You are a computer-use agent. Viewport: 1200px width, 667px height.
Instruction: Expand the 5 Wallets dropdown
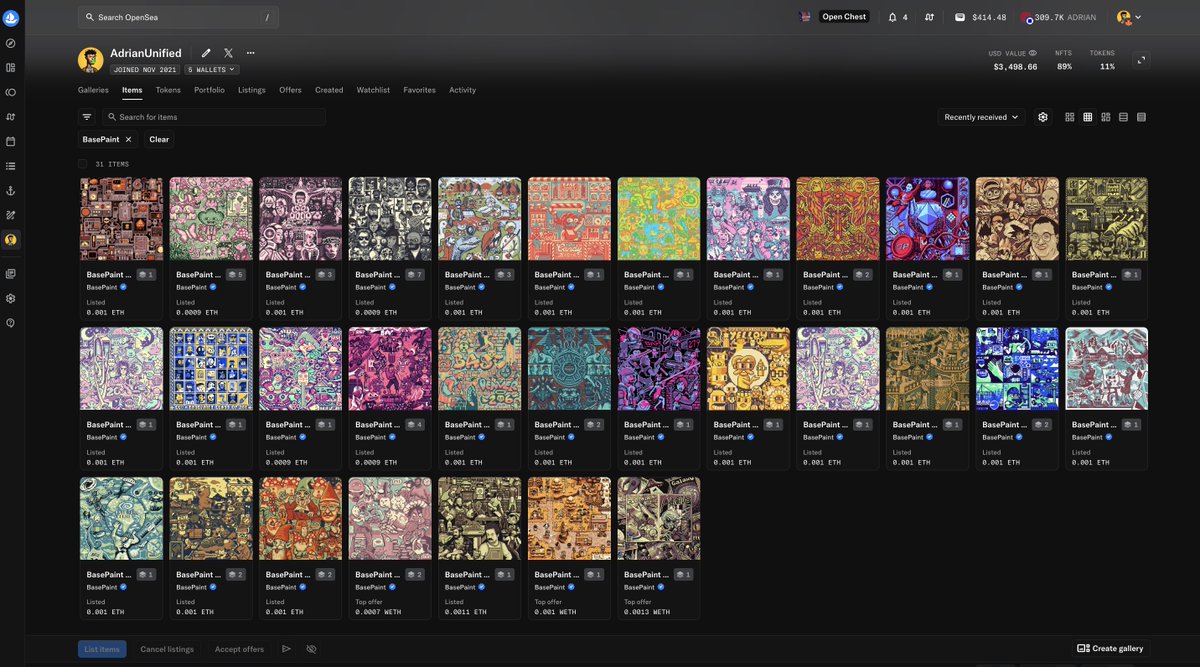[x=212, y=70]
